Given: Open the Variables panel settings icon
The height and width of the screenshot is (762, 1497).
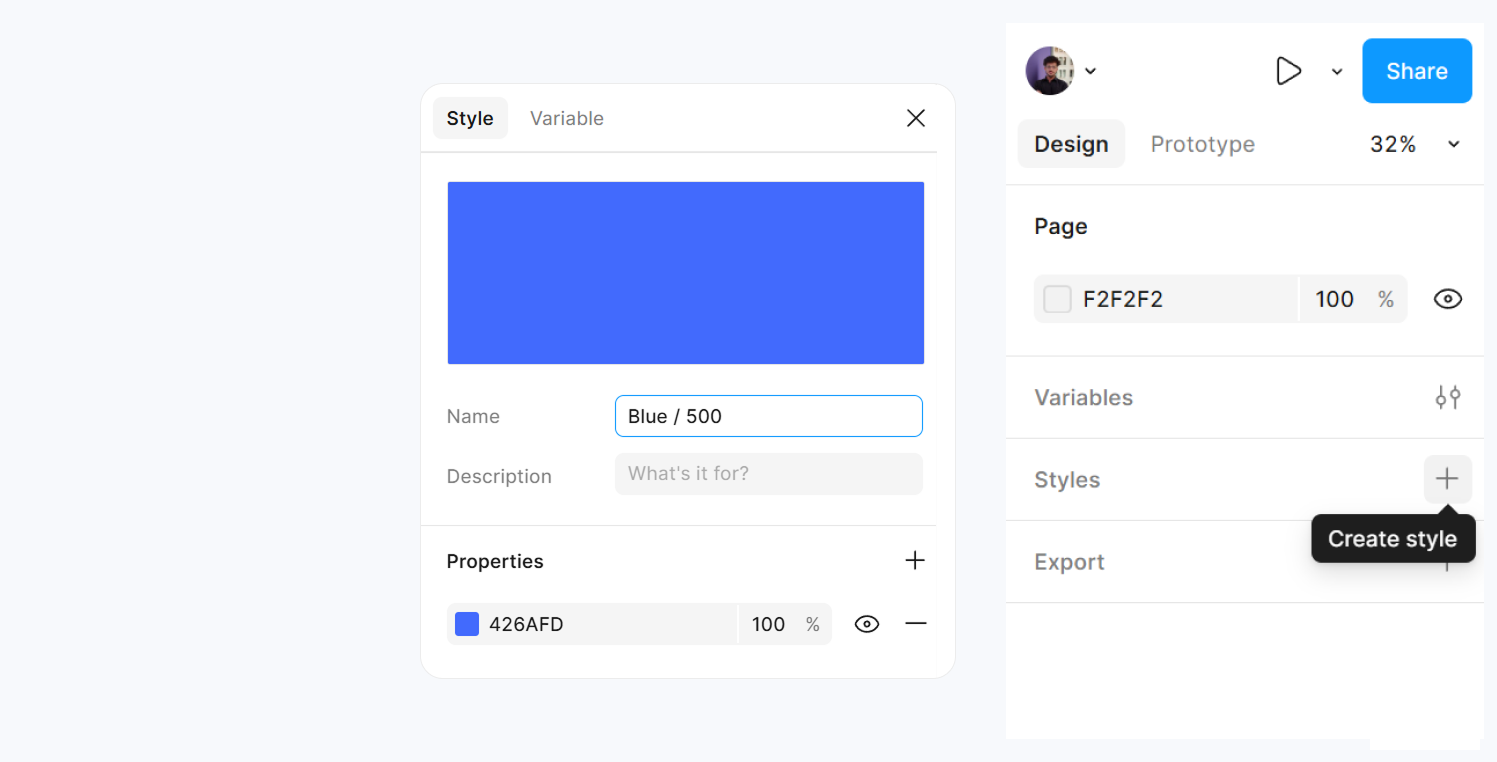Looking at the screenshot, I should (x=1448, y=397).
